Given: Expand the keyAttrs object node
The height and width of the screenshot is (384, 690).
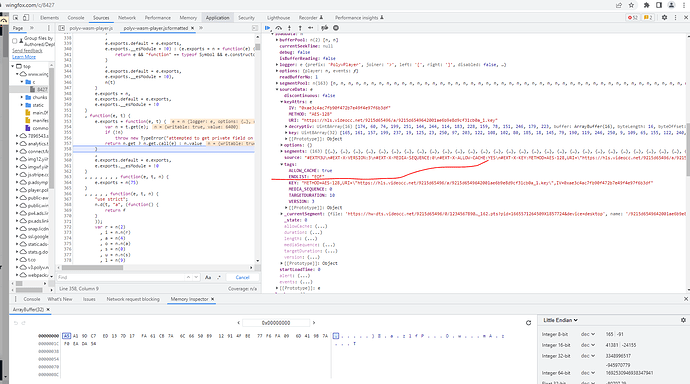Looking at the screenshot, I should pos(282,102).
